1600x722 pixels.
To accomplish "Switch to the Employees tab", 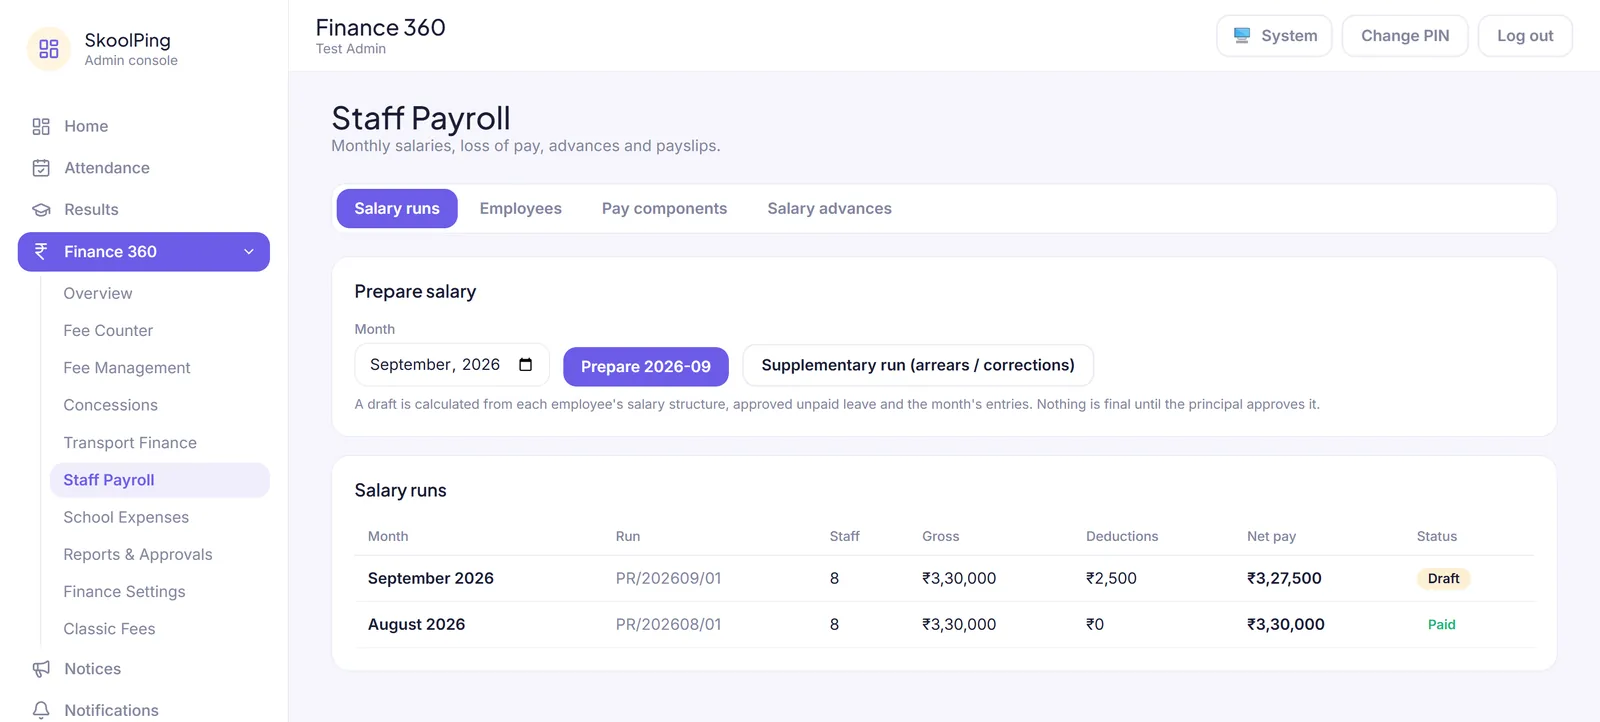I will pyautogui.click(x=521, y=209).
